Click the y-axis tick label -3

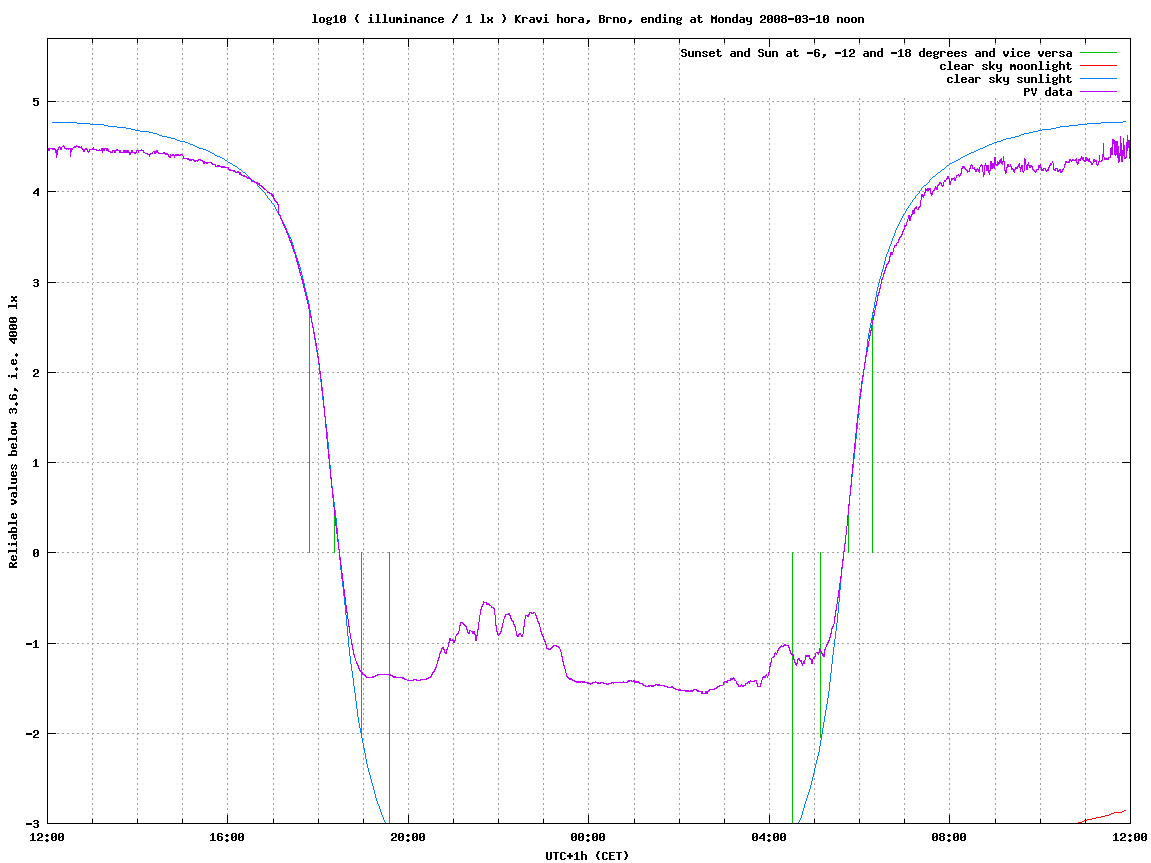(x=33, y=824)
